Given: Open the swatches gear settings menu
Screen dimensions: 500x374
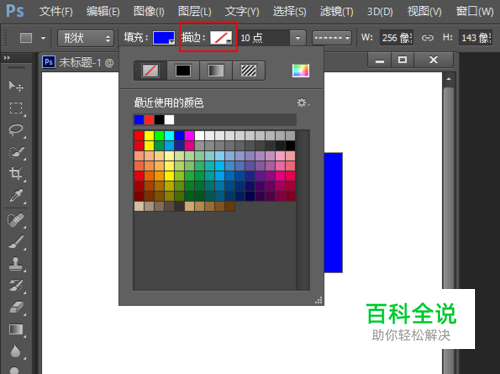Looking at the screenshot, I should tap(303, 102).
